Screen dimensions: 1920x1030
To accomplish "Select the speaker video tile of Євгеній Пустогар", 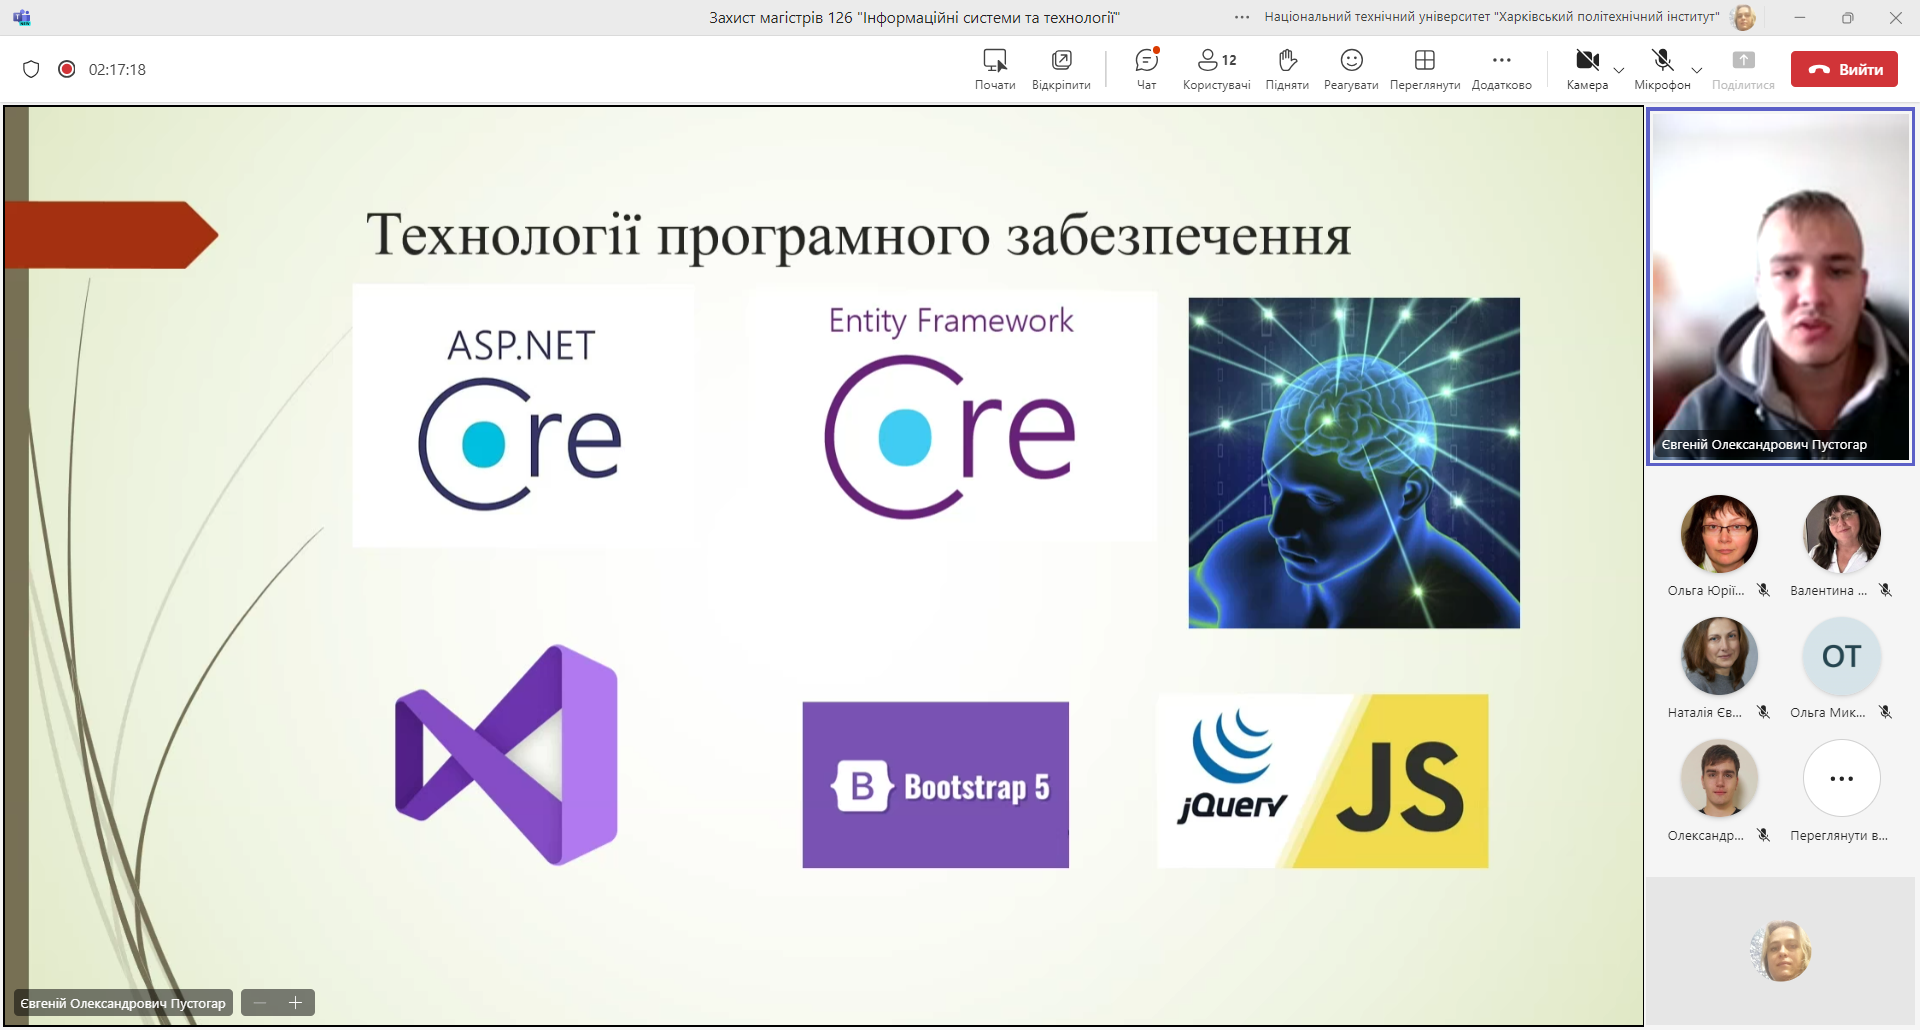I will click(x=1780, y=286).
